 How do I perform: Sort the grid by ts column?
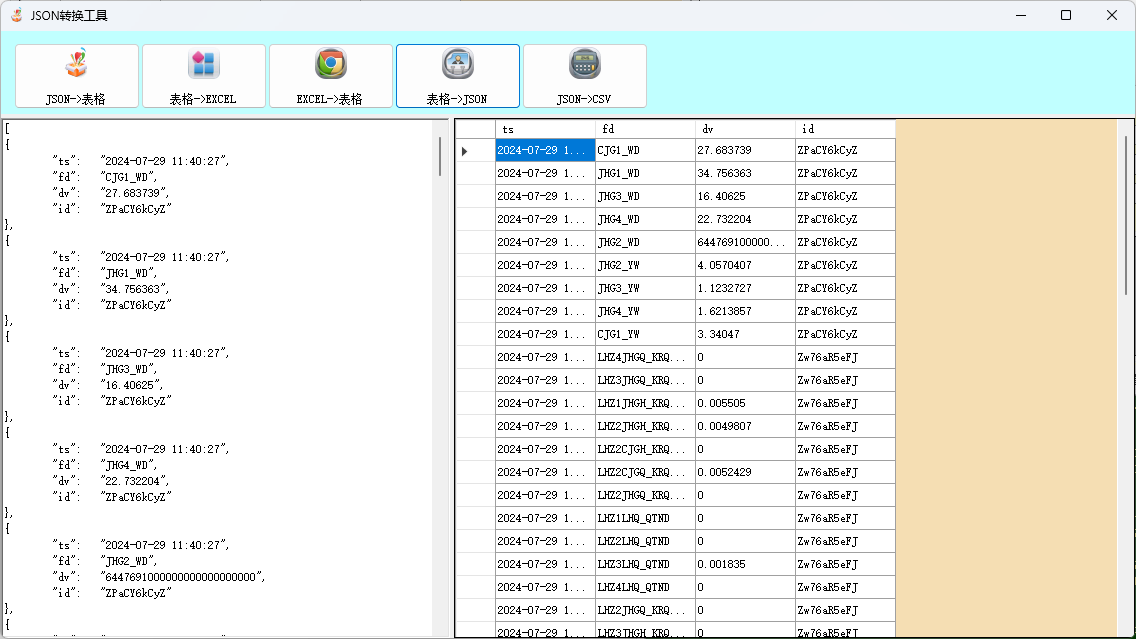(545, 129)
